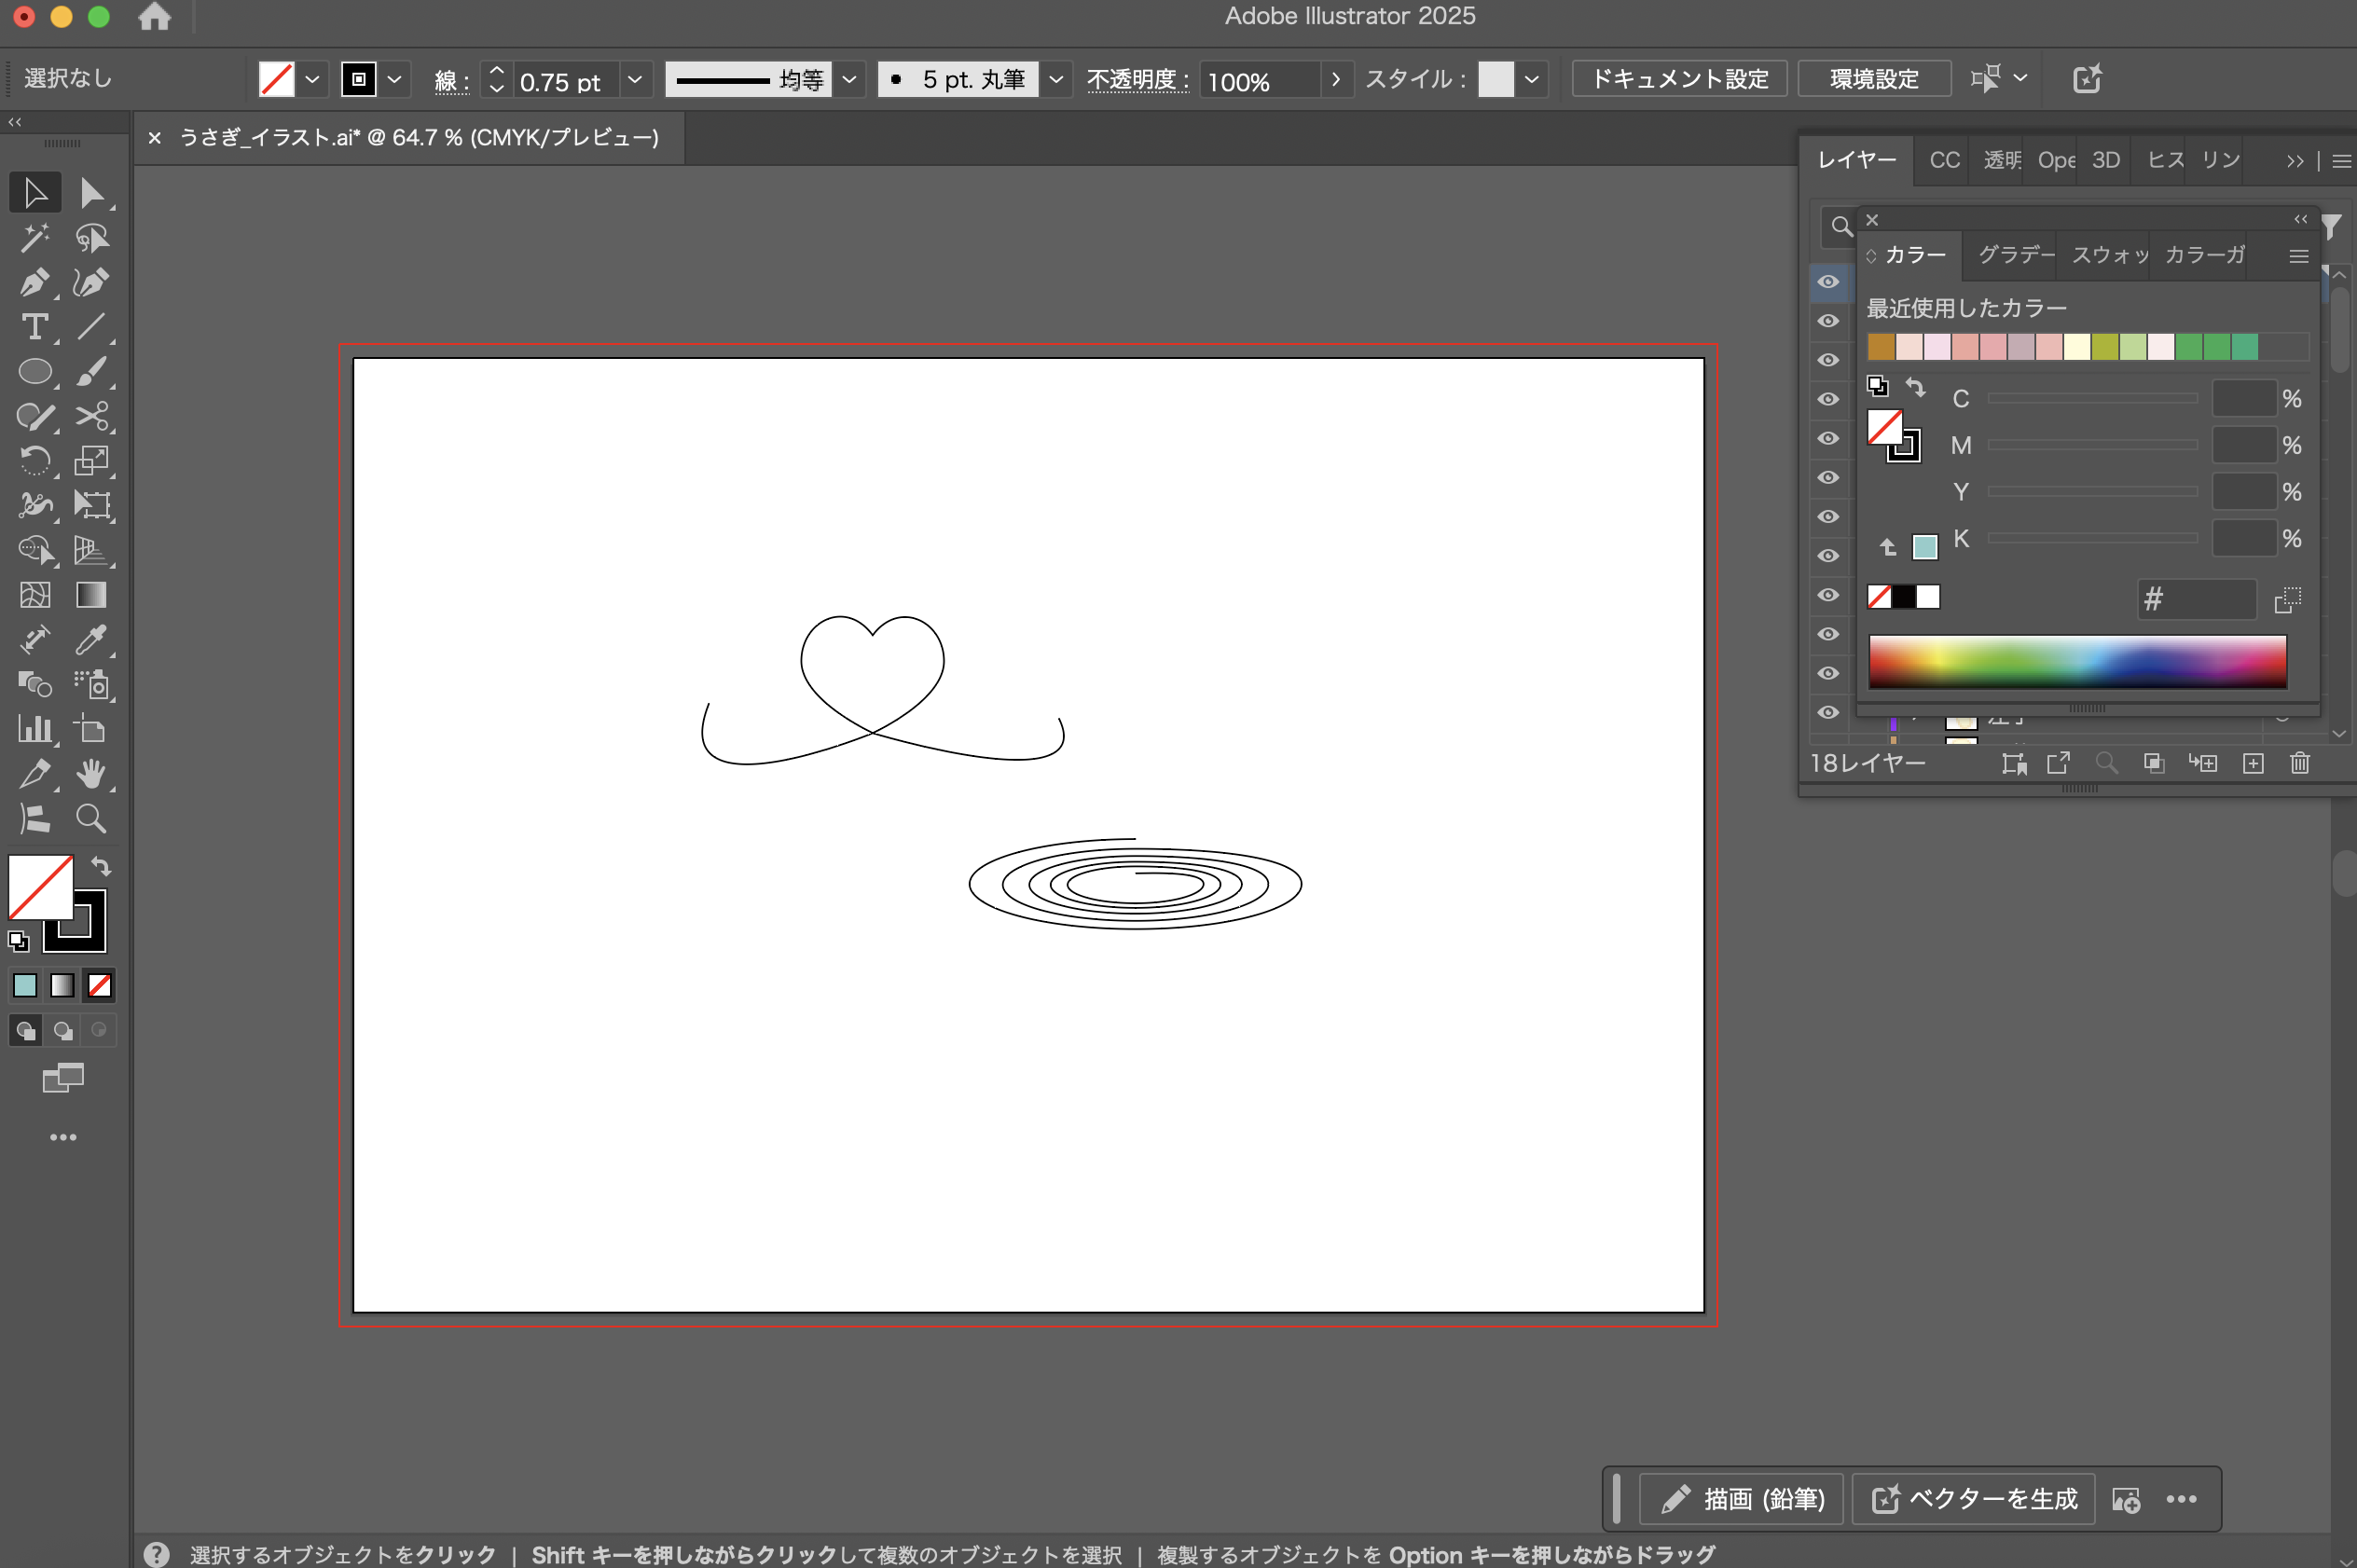The image size is (2357, 1568).
Task: Select the Hand tool
Action: 92,773
